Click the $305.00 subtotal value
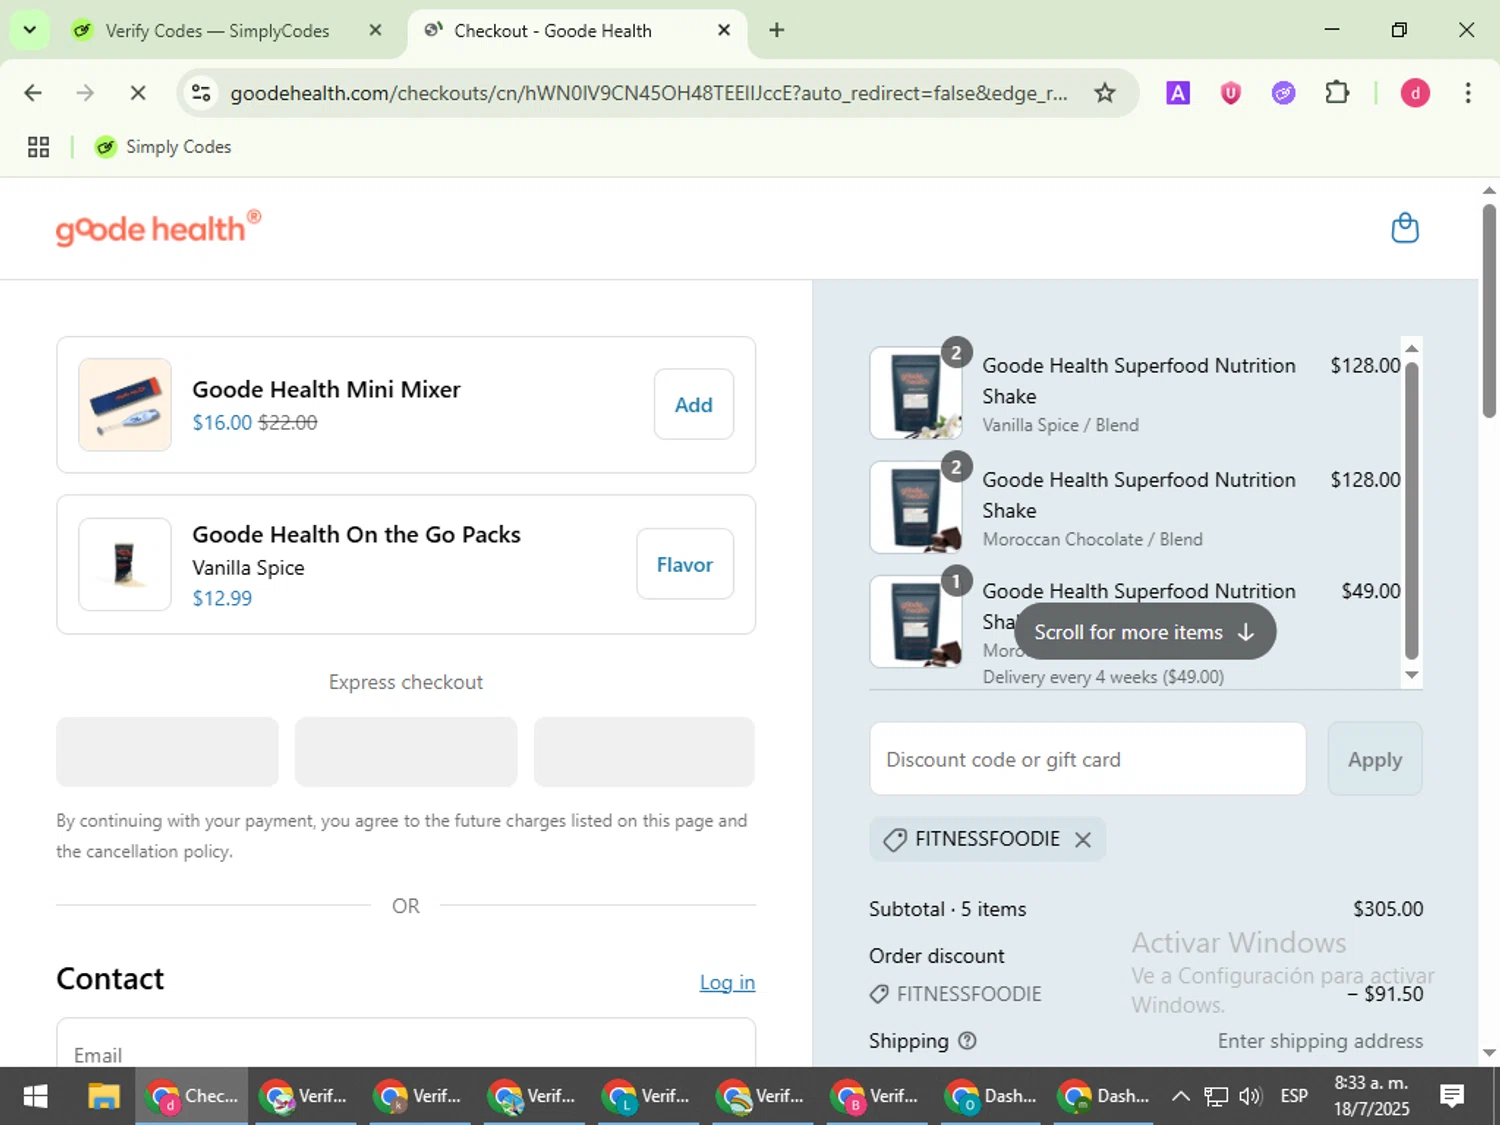Screen dimensions: 1500x1125 [1388, 909]
